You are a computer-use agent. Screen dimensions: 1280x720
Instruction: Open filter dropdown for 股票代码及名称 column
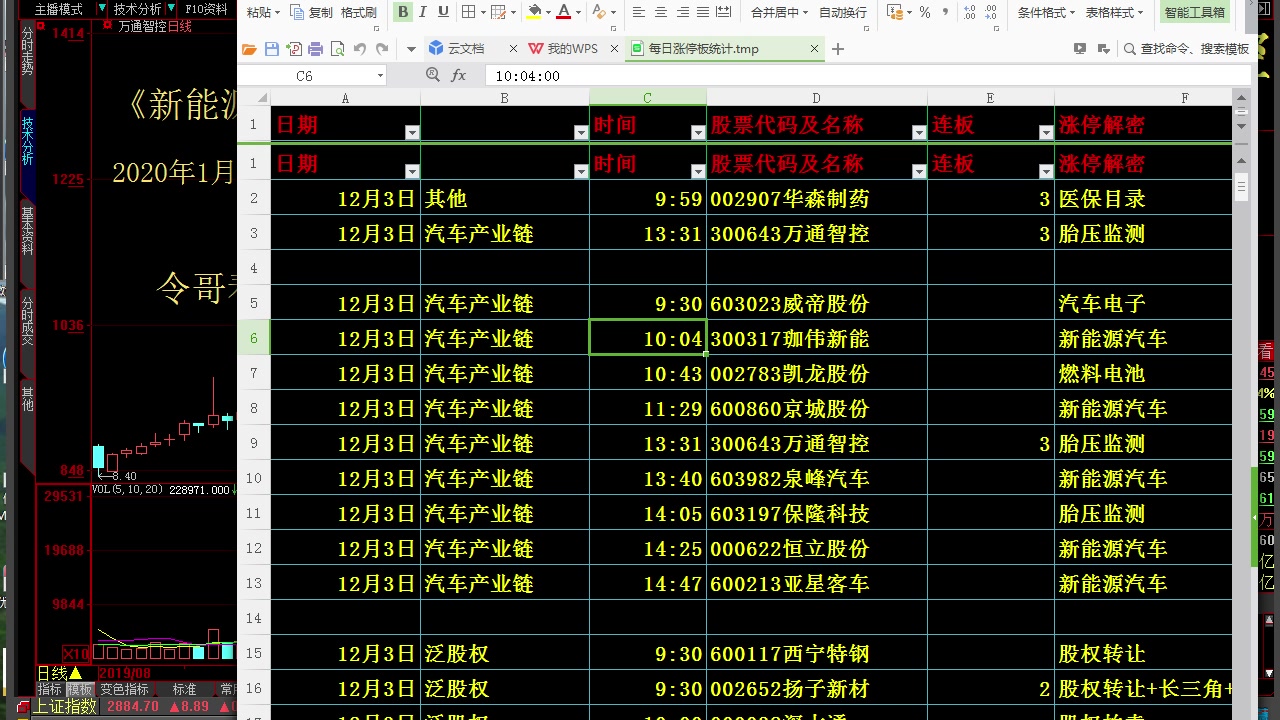pyautogui.click(x=919, y=132)
